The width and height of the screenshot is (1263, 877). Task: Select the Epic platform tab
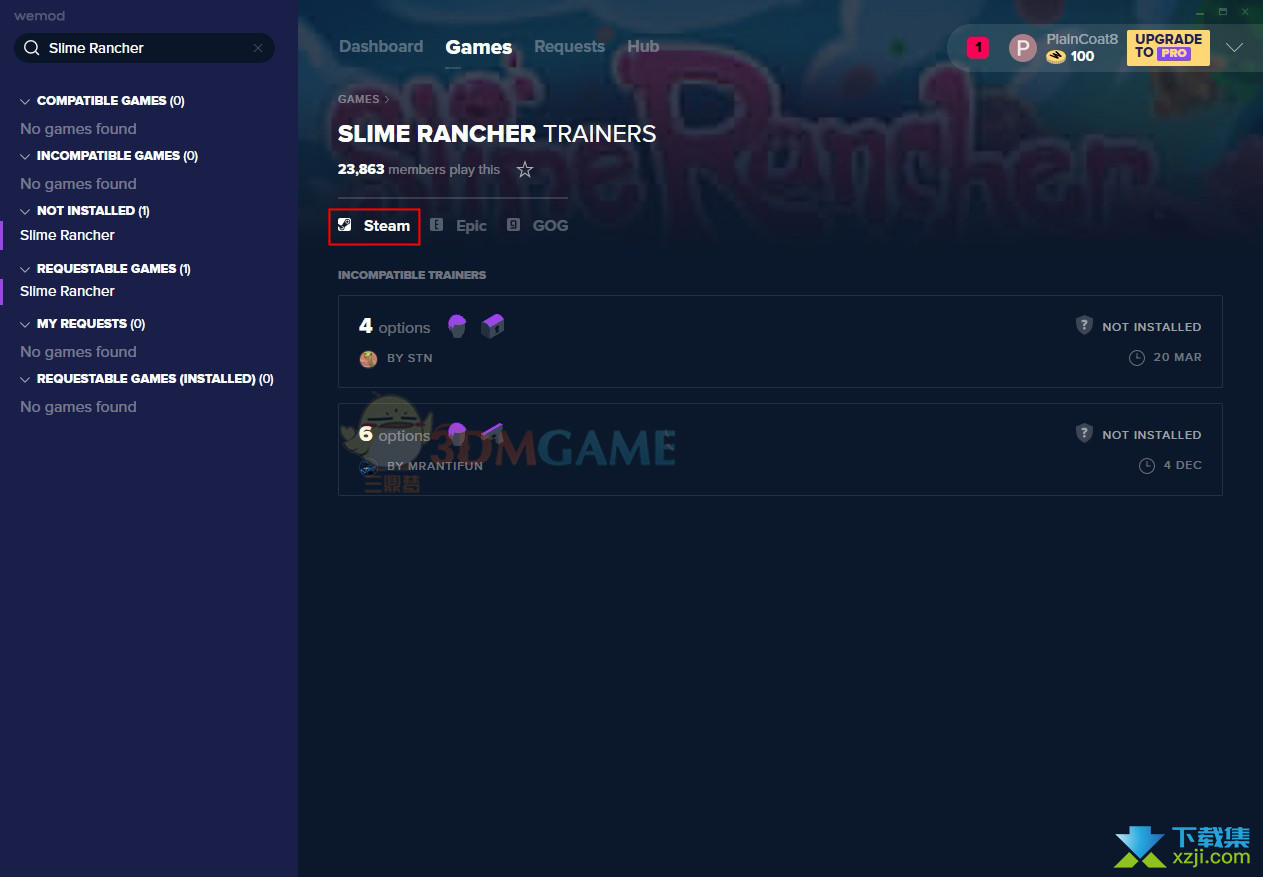pos(458,226)
